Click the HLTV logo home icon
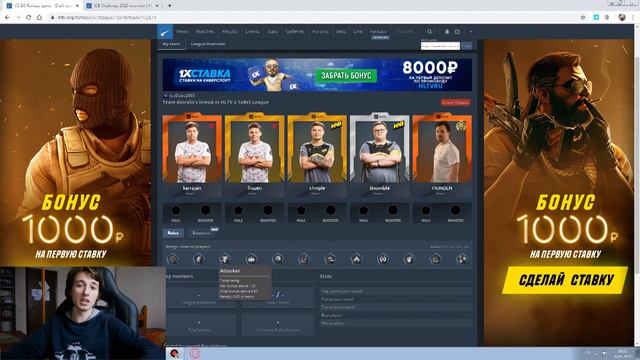 point(165,31)
